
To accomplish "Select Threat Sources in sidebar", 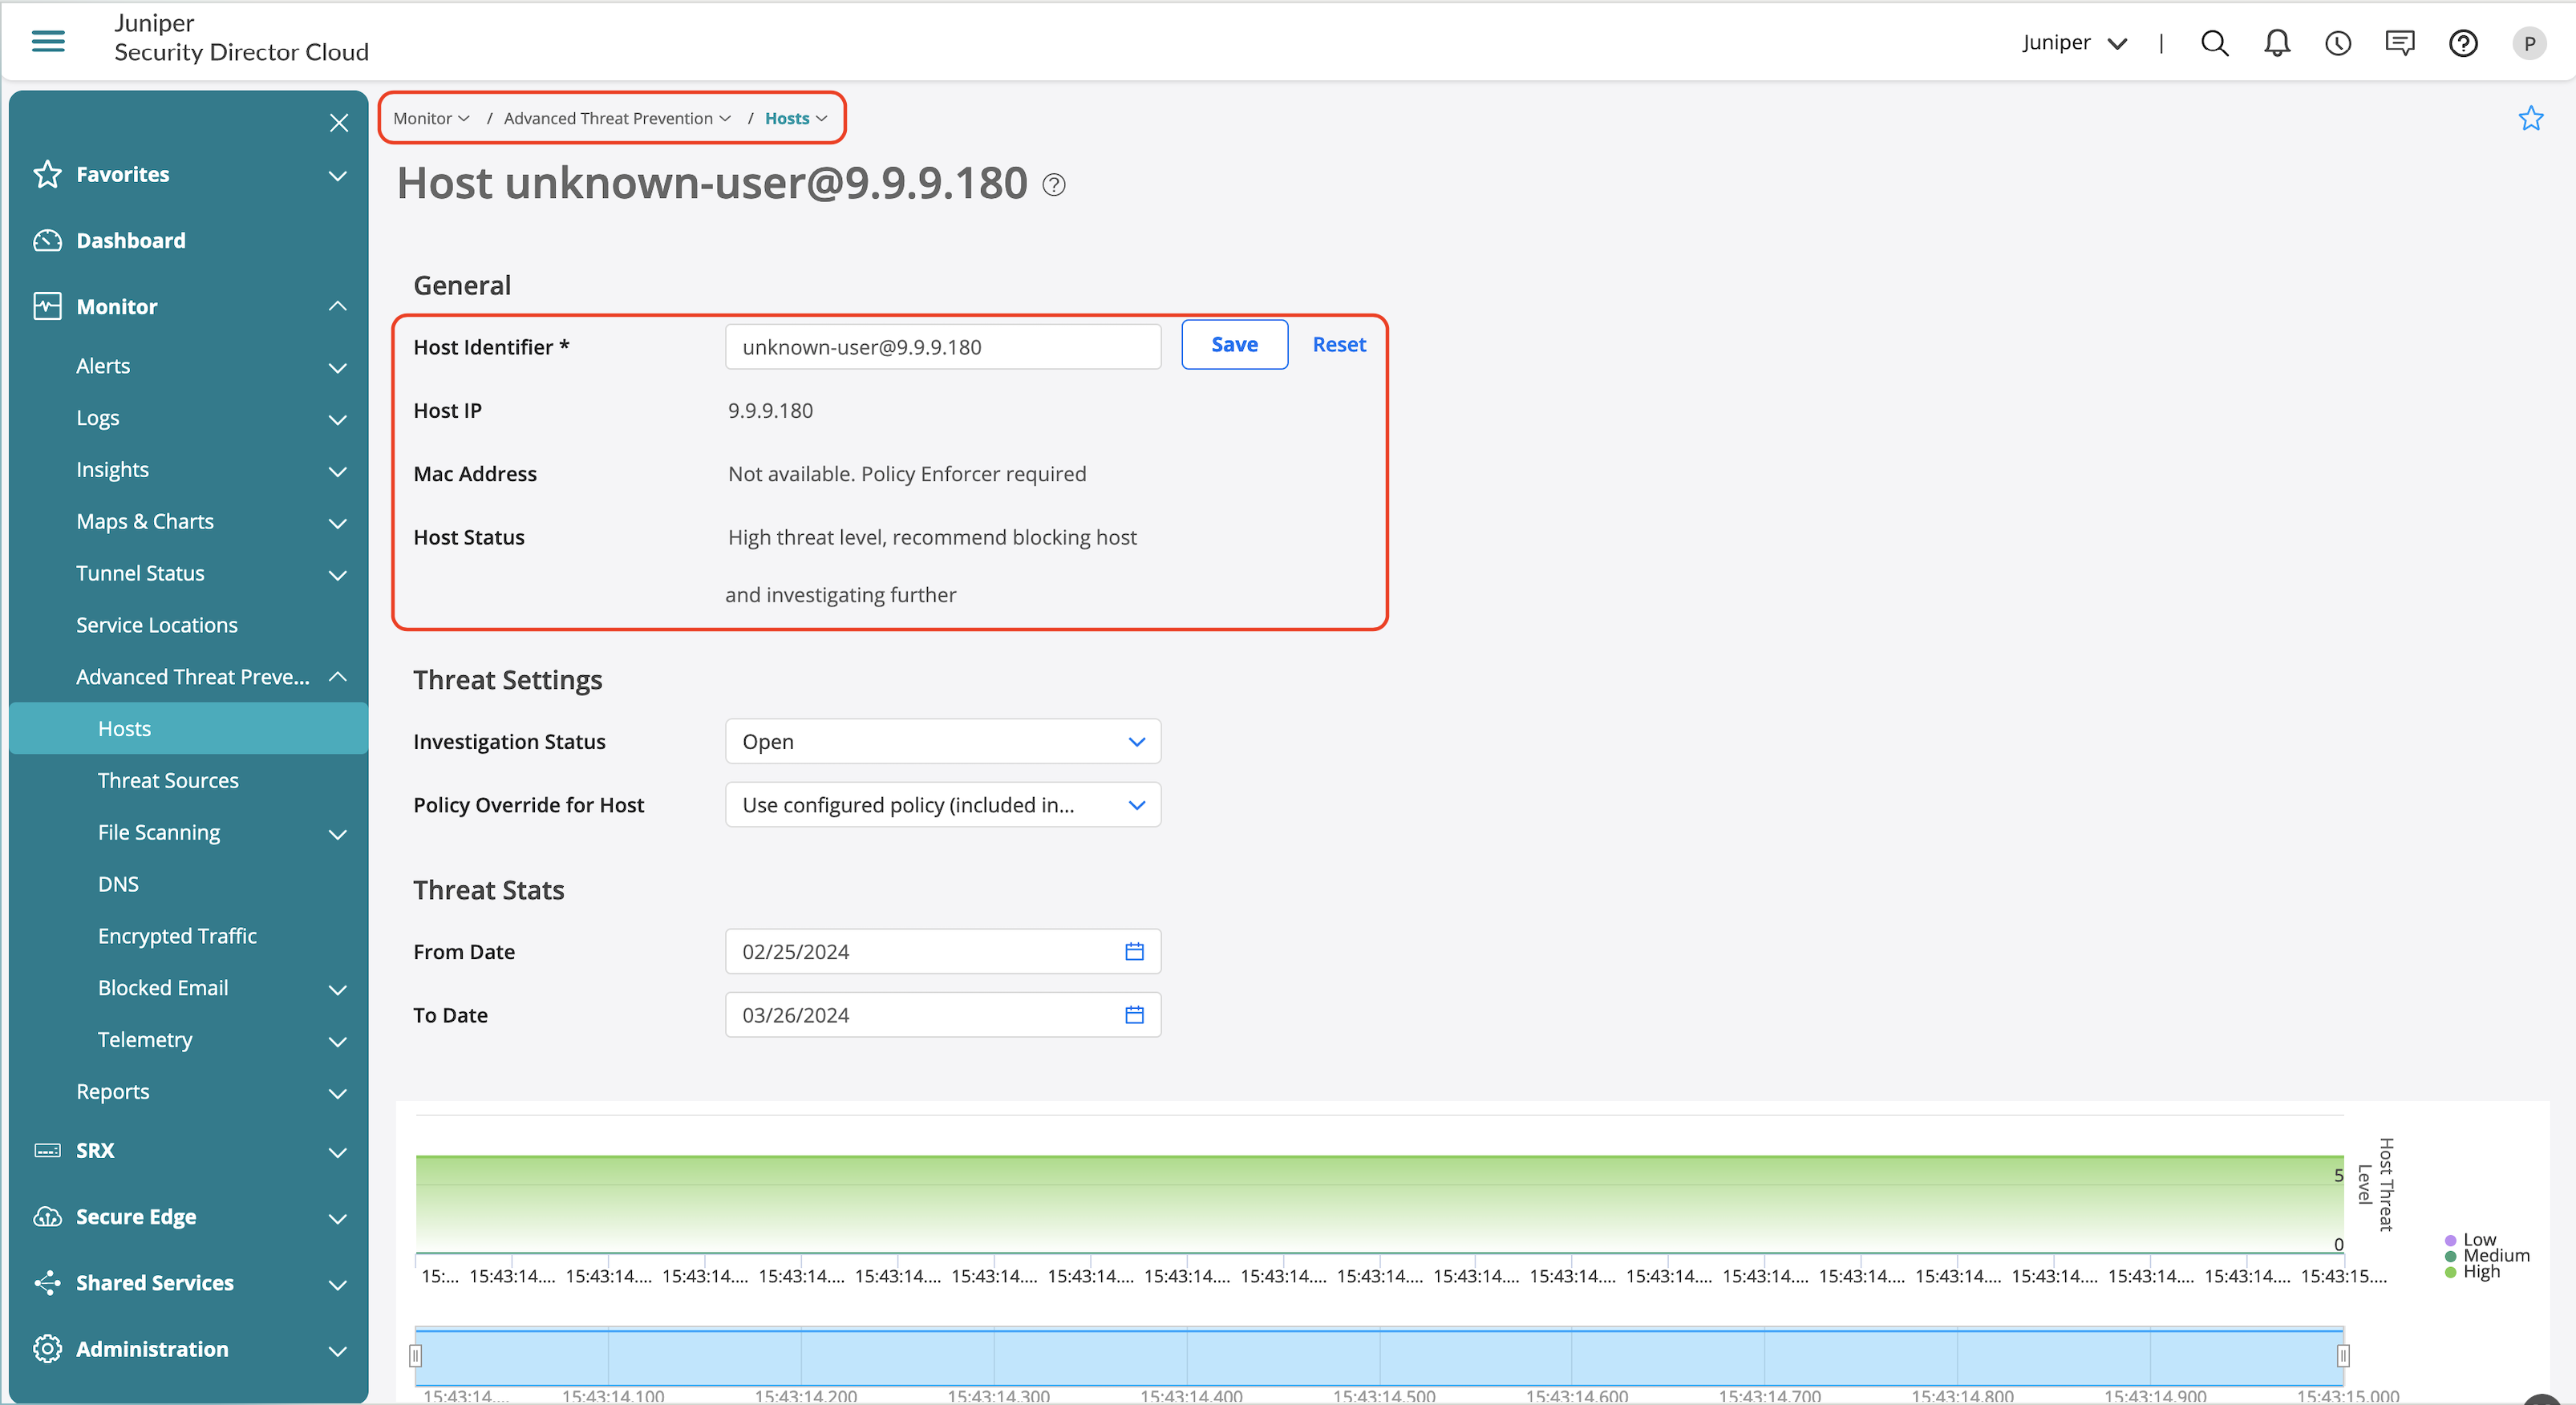I will point(168,780).
